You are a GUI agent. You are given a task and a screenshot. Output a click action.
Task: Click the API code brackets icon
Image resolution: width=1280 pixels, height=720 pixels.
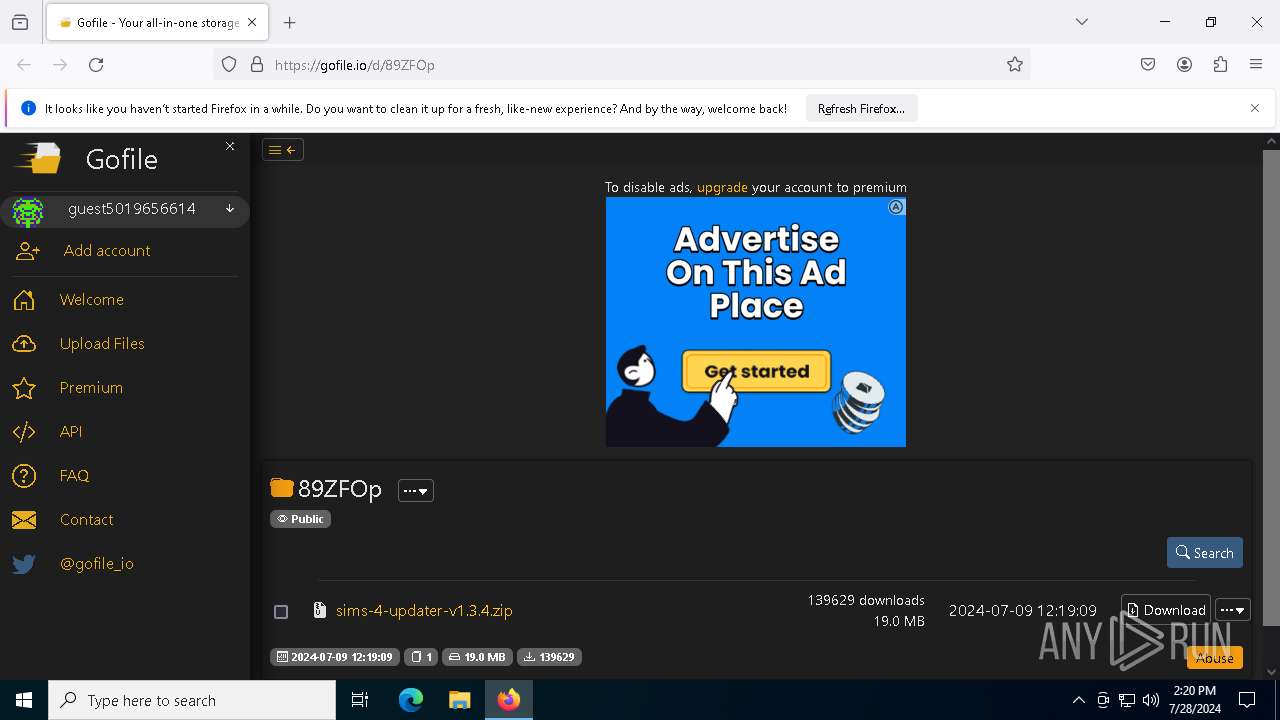[24, 432]
